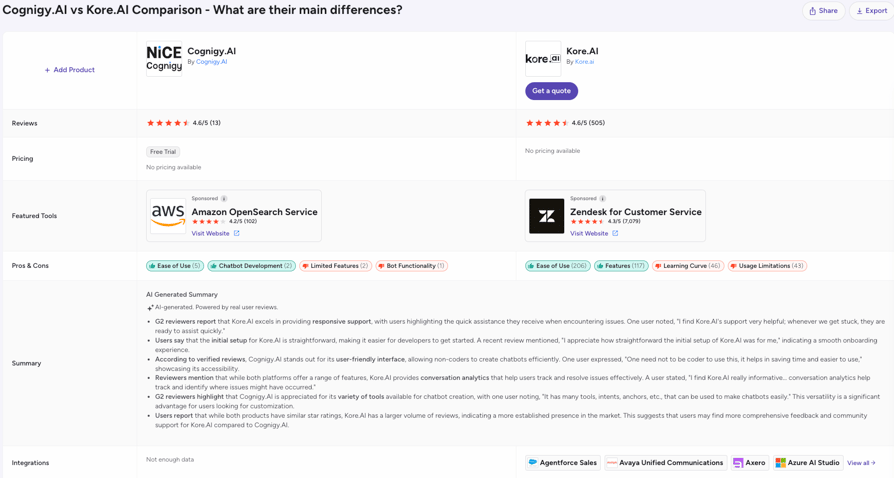894x478 pixels.
Task: Click the AWS logo icon
Action: [x=168, y=216]
